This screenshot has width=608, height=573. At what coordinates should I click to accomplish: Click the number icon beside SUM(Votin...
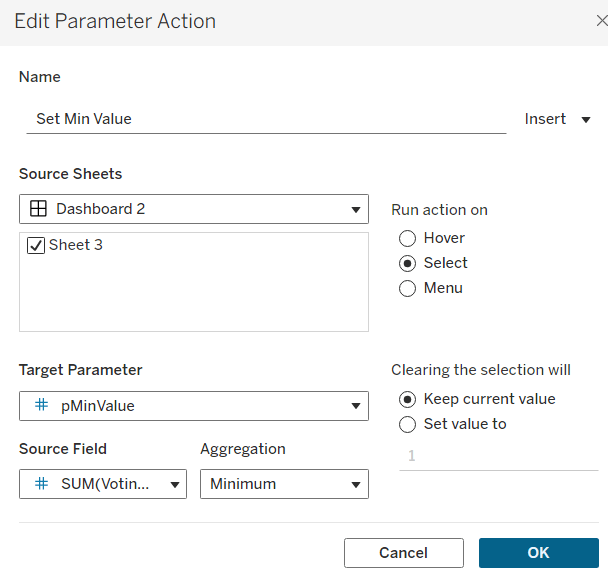(41, 483)
